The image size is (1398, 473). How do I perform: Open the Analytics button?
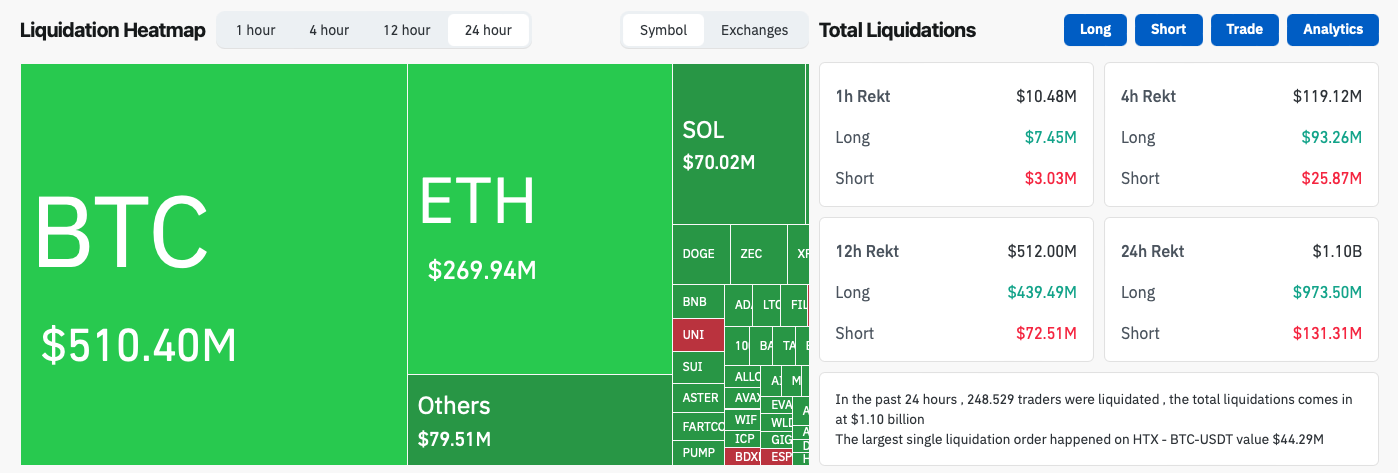1332,30
